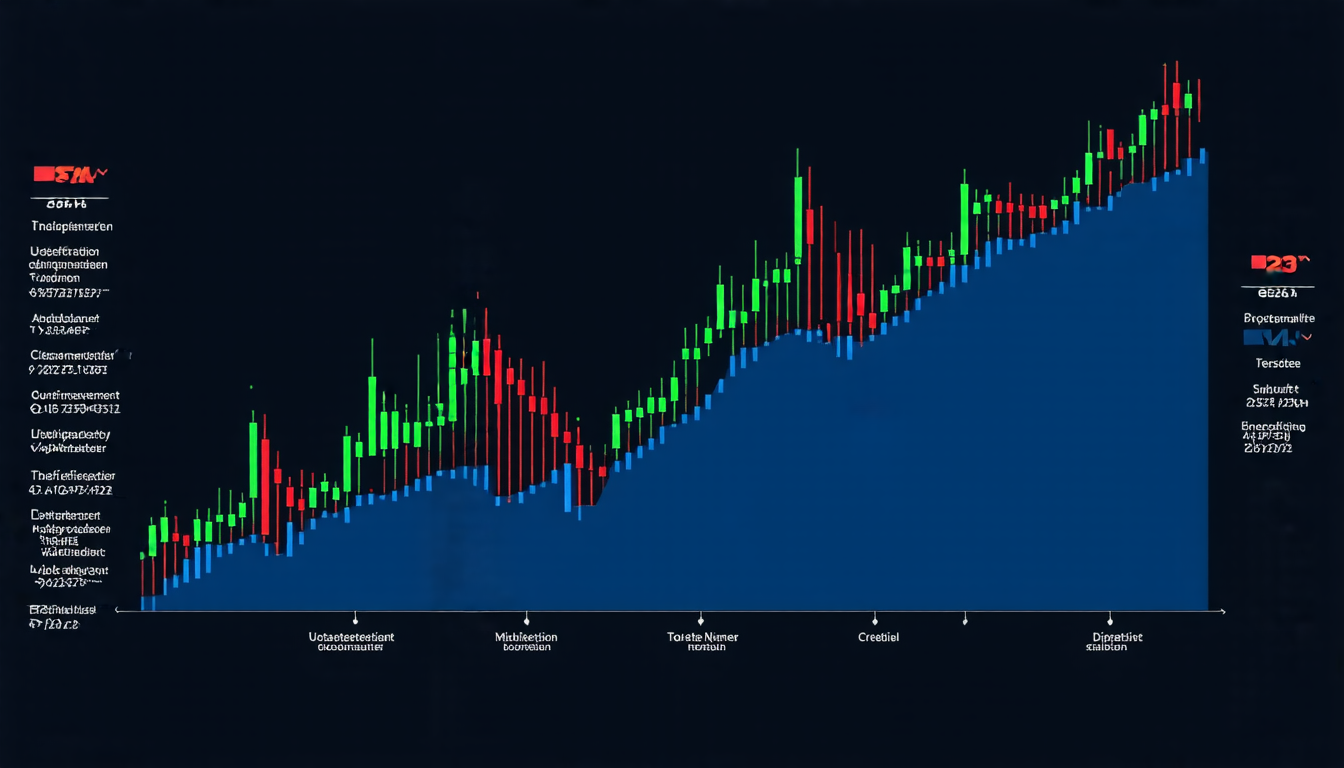Select the axis marker above "Dipratbict"

1110,617
